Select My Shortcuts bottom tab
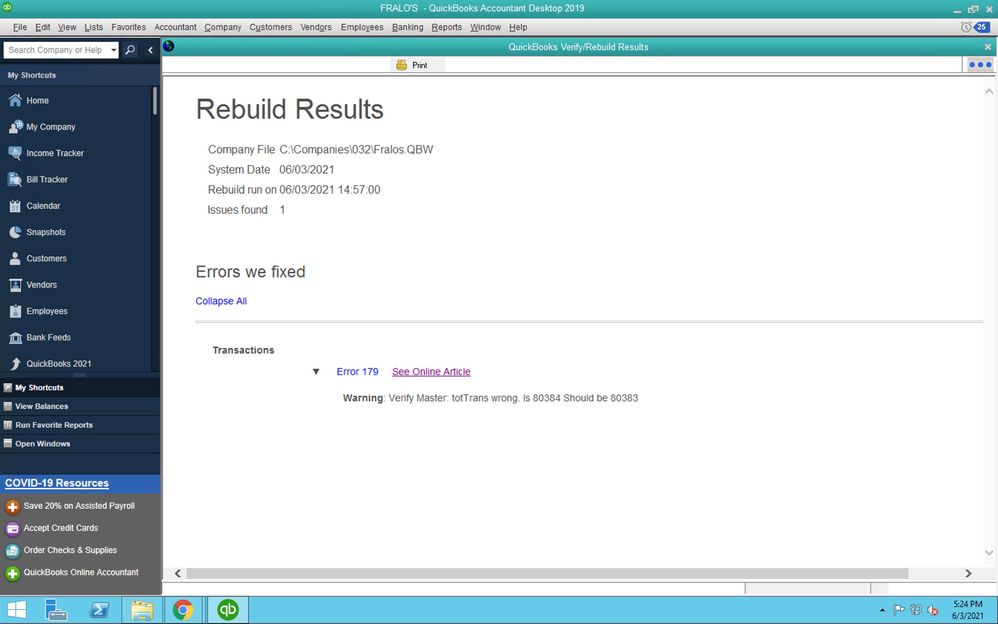Screen dimensions: 998x624 pyautogui.click(x=80, y=388)
